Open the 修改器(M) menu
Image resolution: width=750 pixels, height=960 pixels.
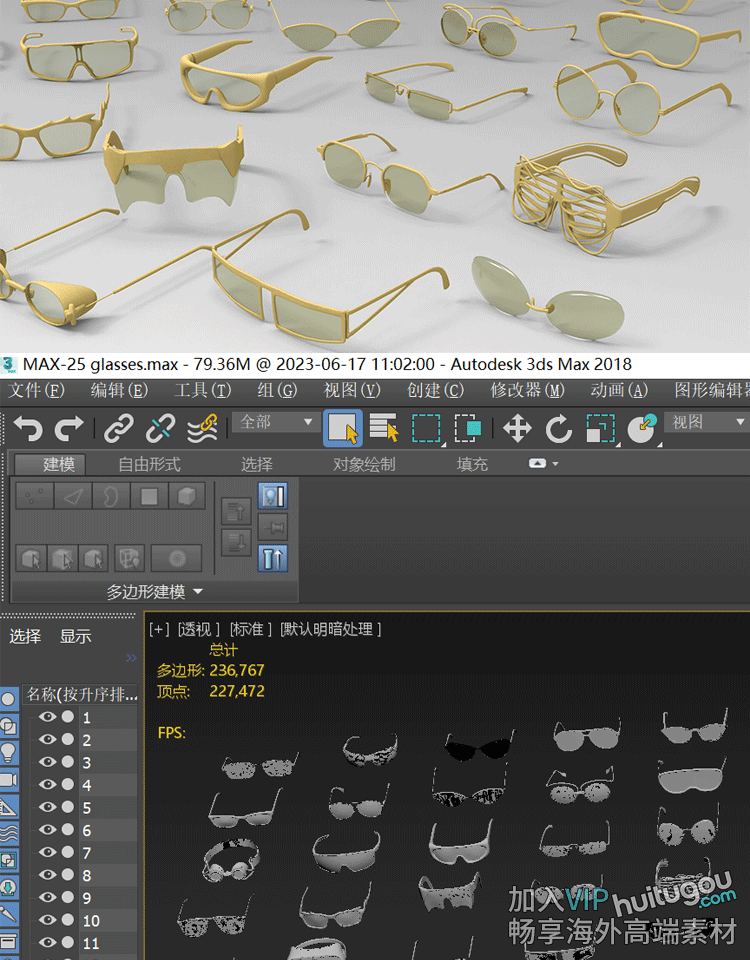pos(527,390)
